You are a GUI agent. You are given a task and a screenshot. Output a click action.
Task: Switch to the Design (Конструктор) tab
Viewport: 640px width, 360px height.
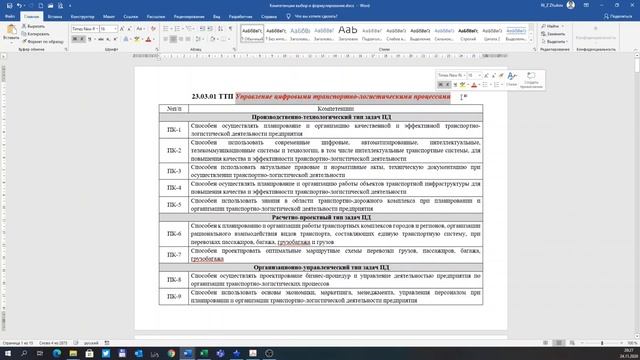tap(82, 17)
